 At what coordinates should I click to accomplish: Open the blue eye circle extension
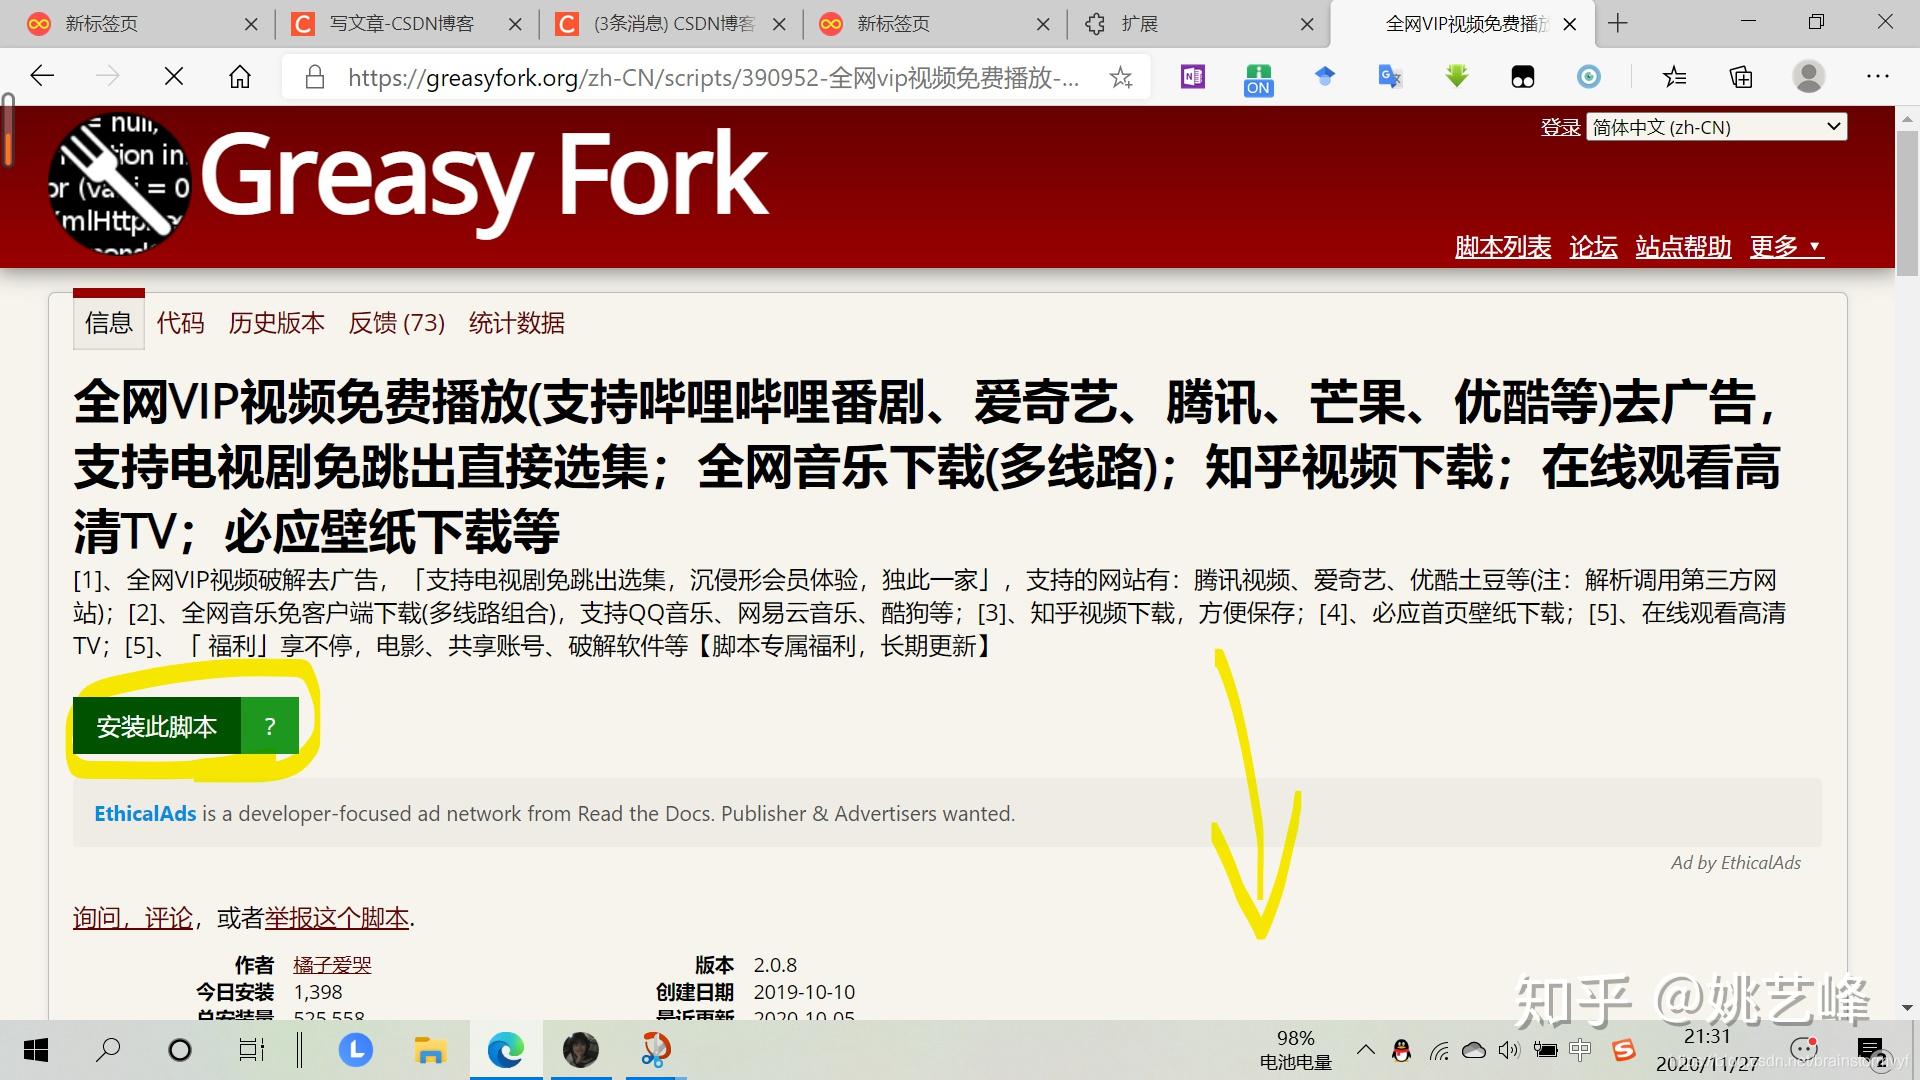(1589, 77)
